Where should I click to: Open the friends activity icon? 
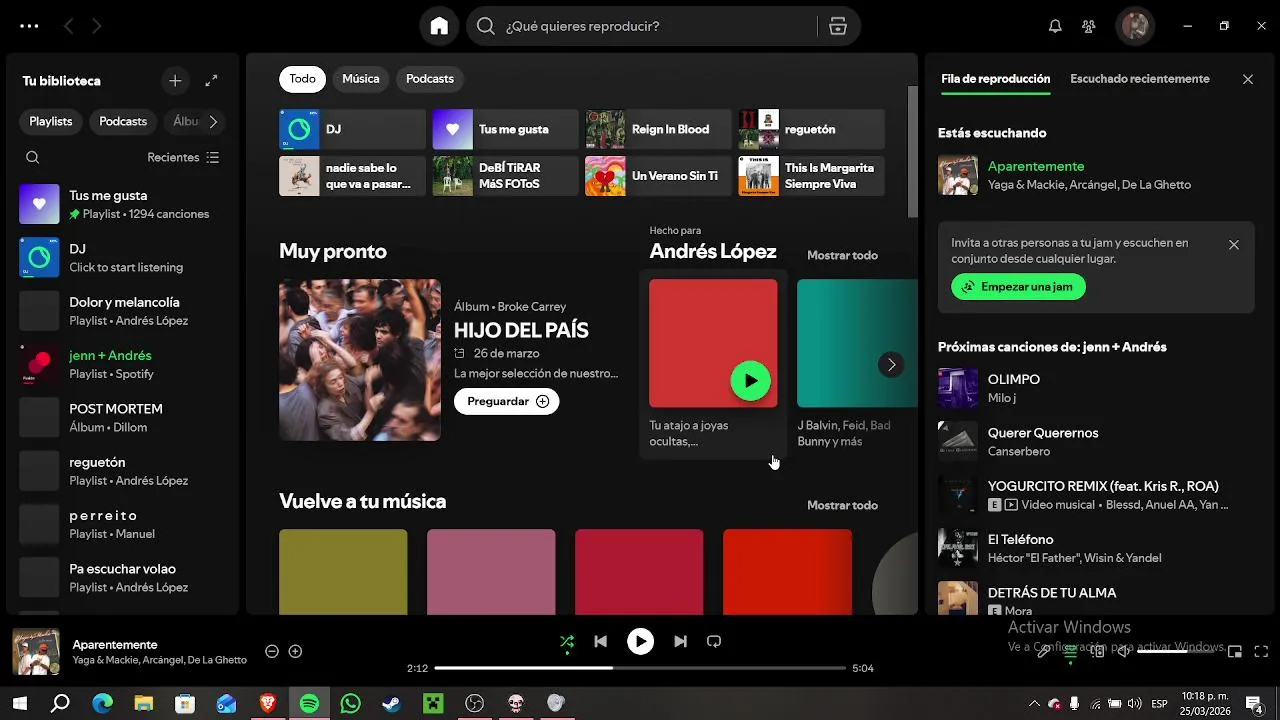click(x=1089, y=26)
